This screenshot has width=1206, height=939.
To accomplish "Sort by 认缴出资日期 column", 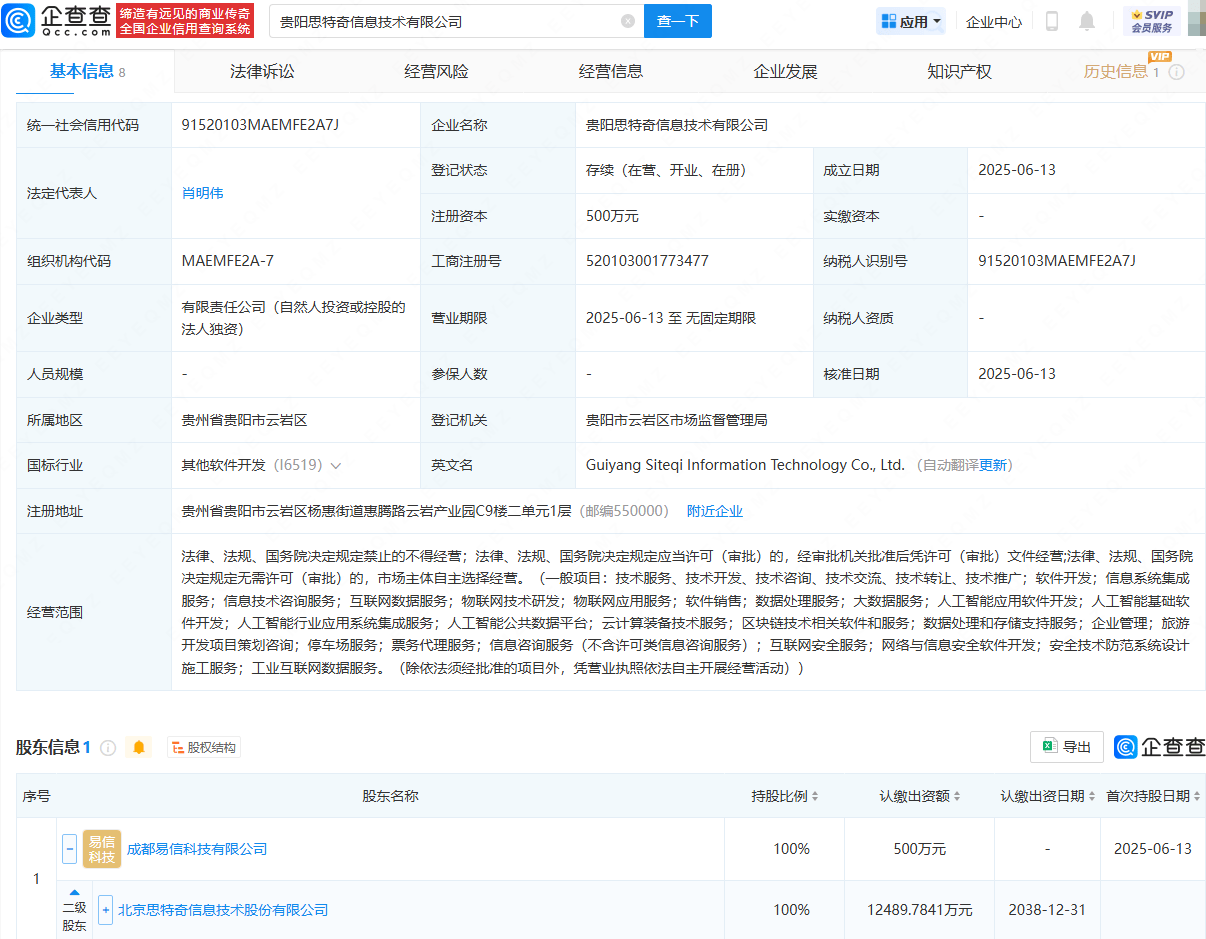I will (x=1091, y=797).
